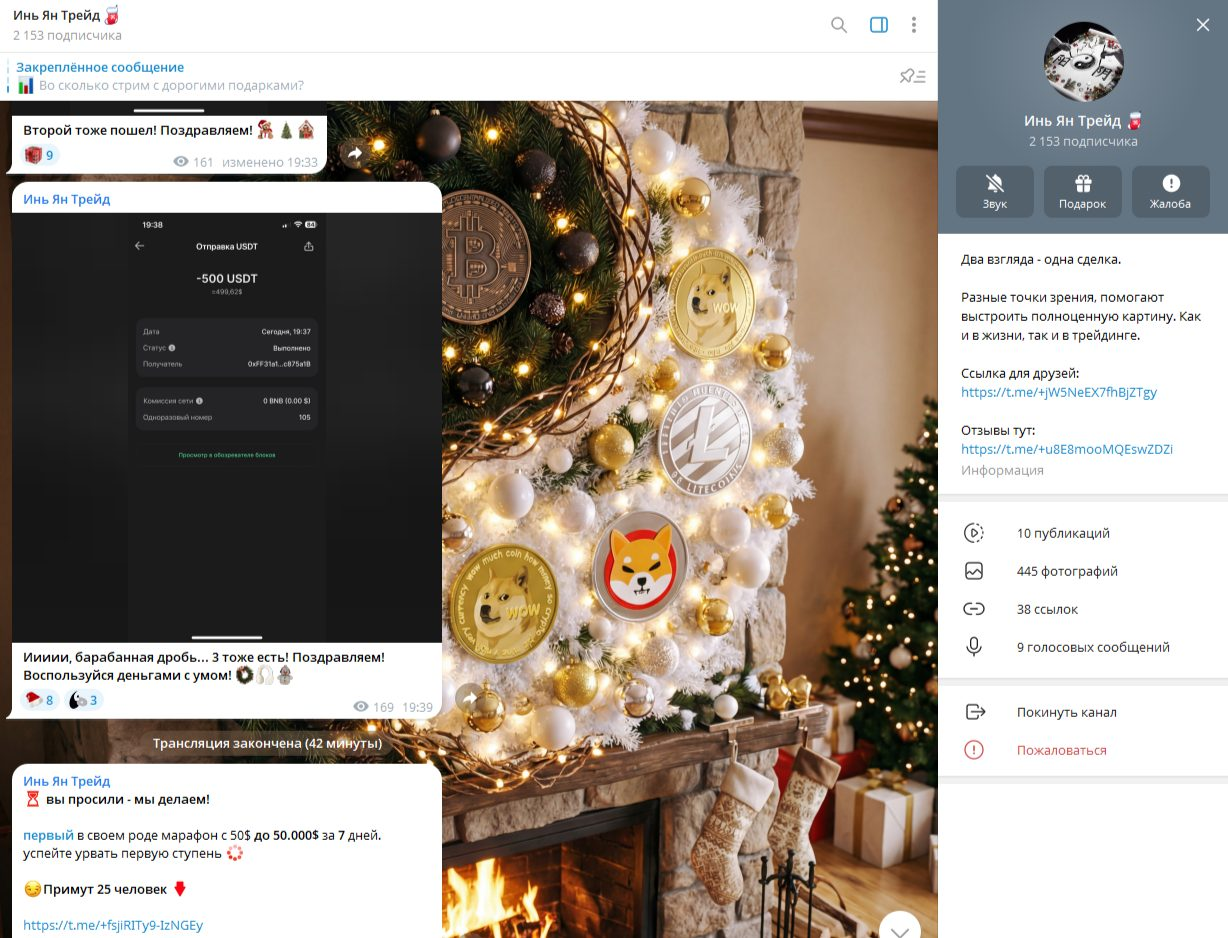The image size is (1228, 938).
Task: Open the three-dot channel menu
Action: (914, 25)
